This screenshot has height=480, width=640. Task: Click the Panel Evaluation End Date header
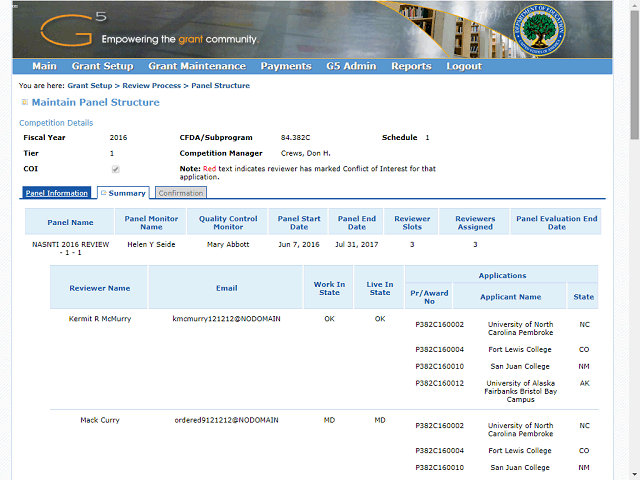click(556, 222)
